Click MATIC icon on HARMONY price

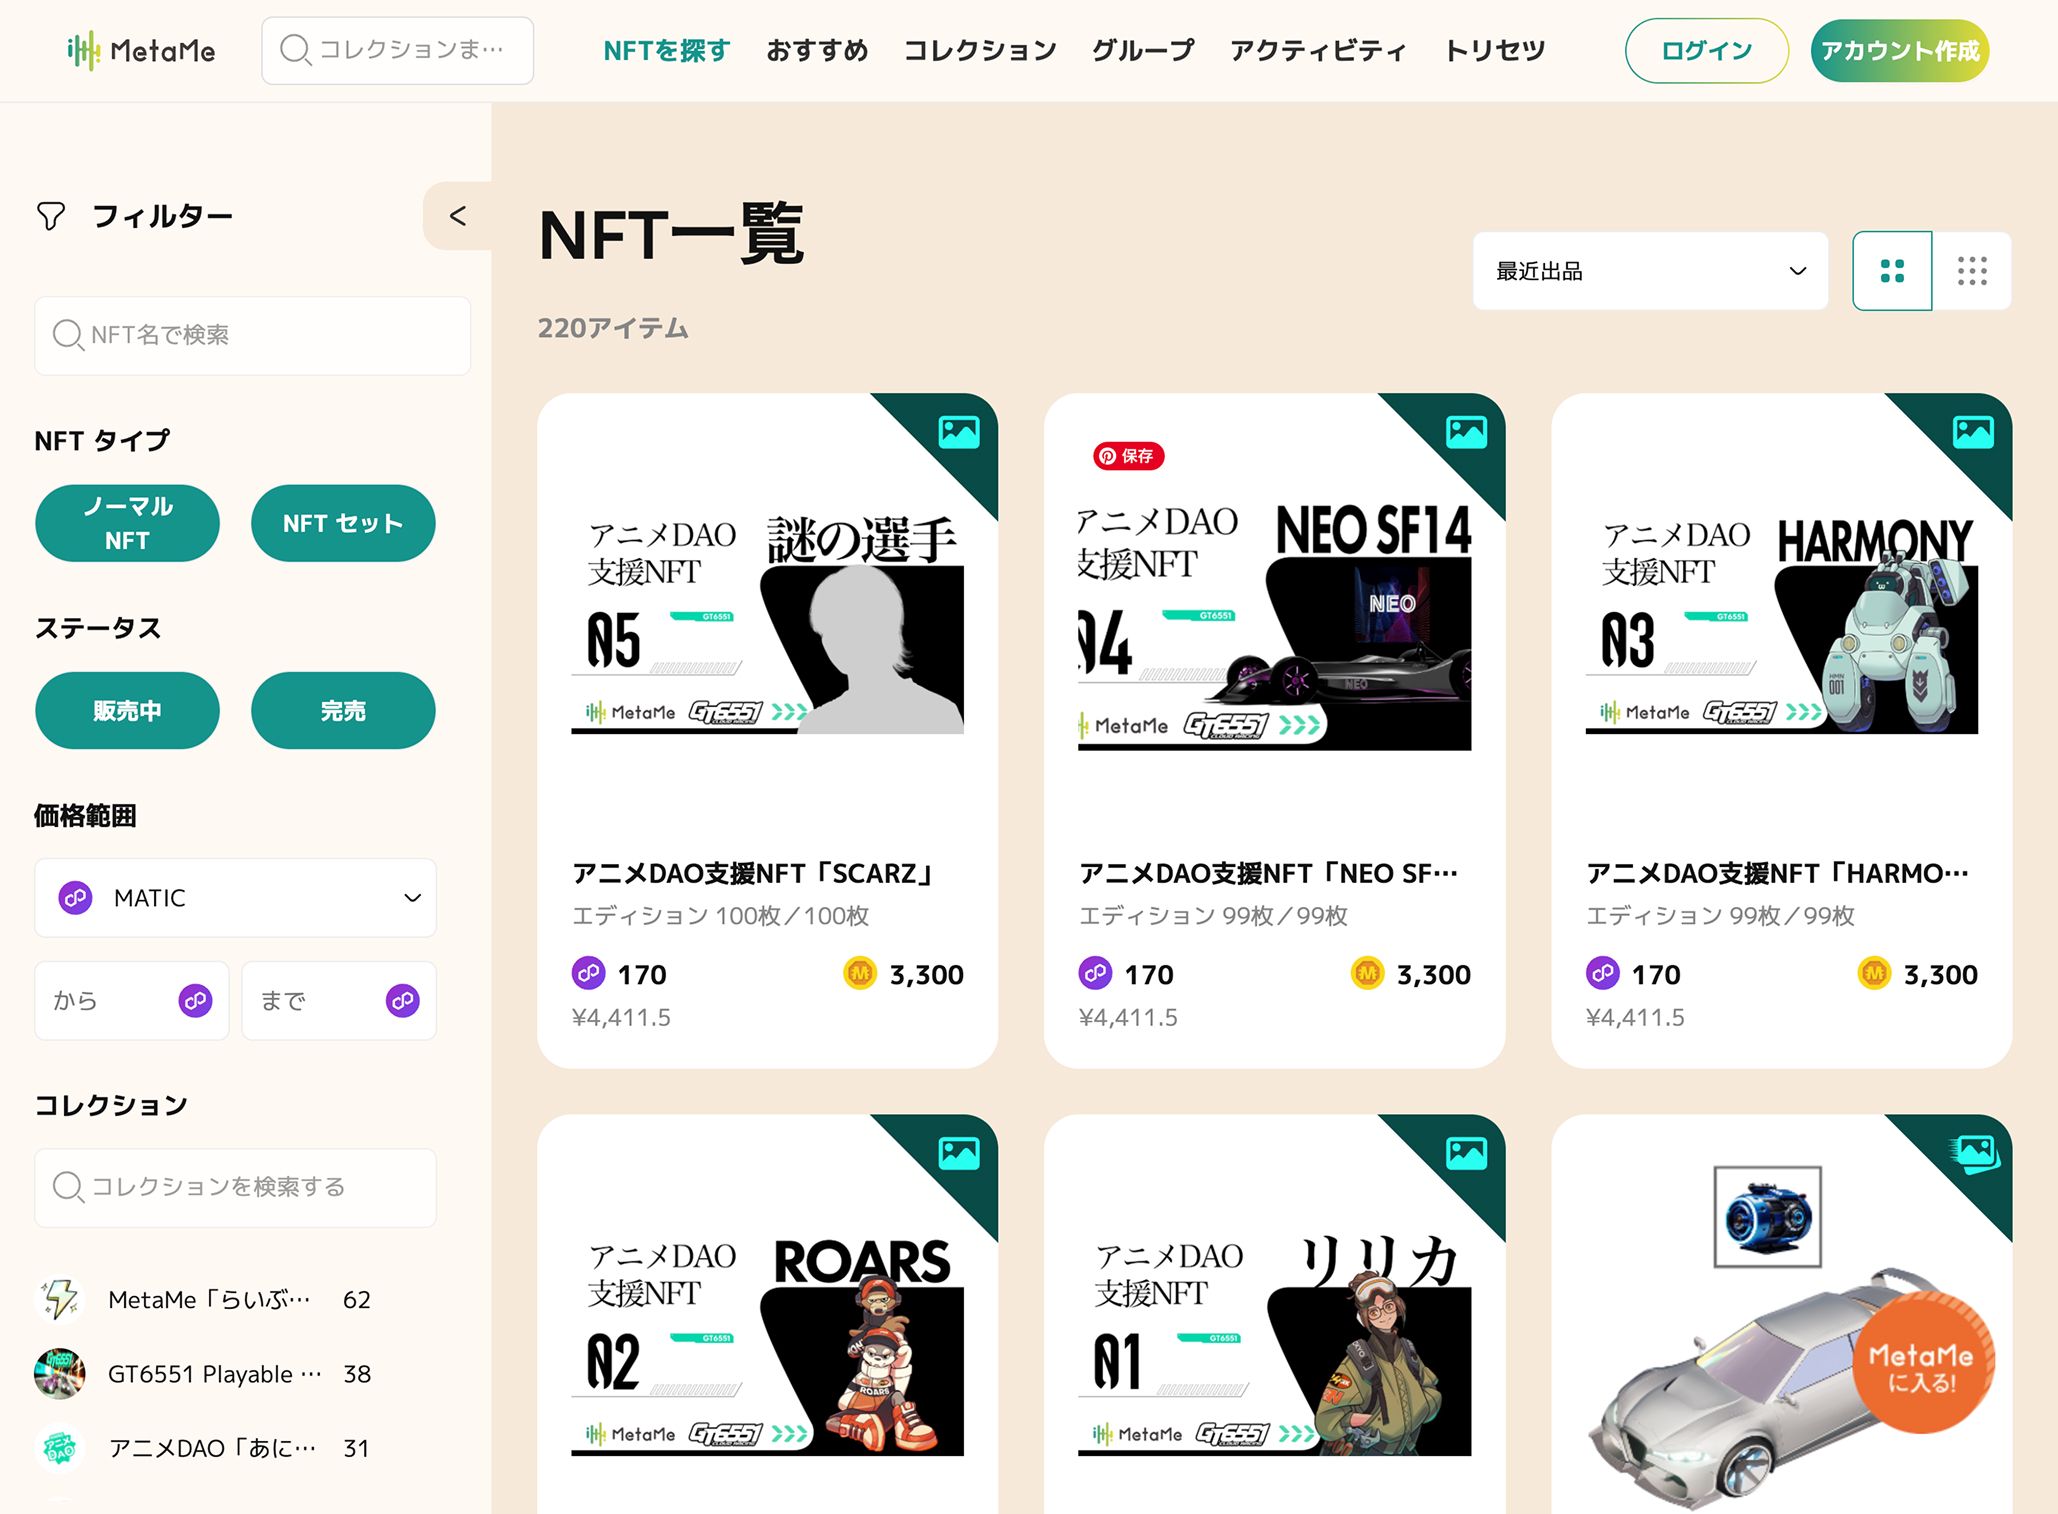(1602, 973)
